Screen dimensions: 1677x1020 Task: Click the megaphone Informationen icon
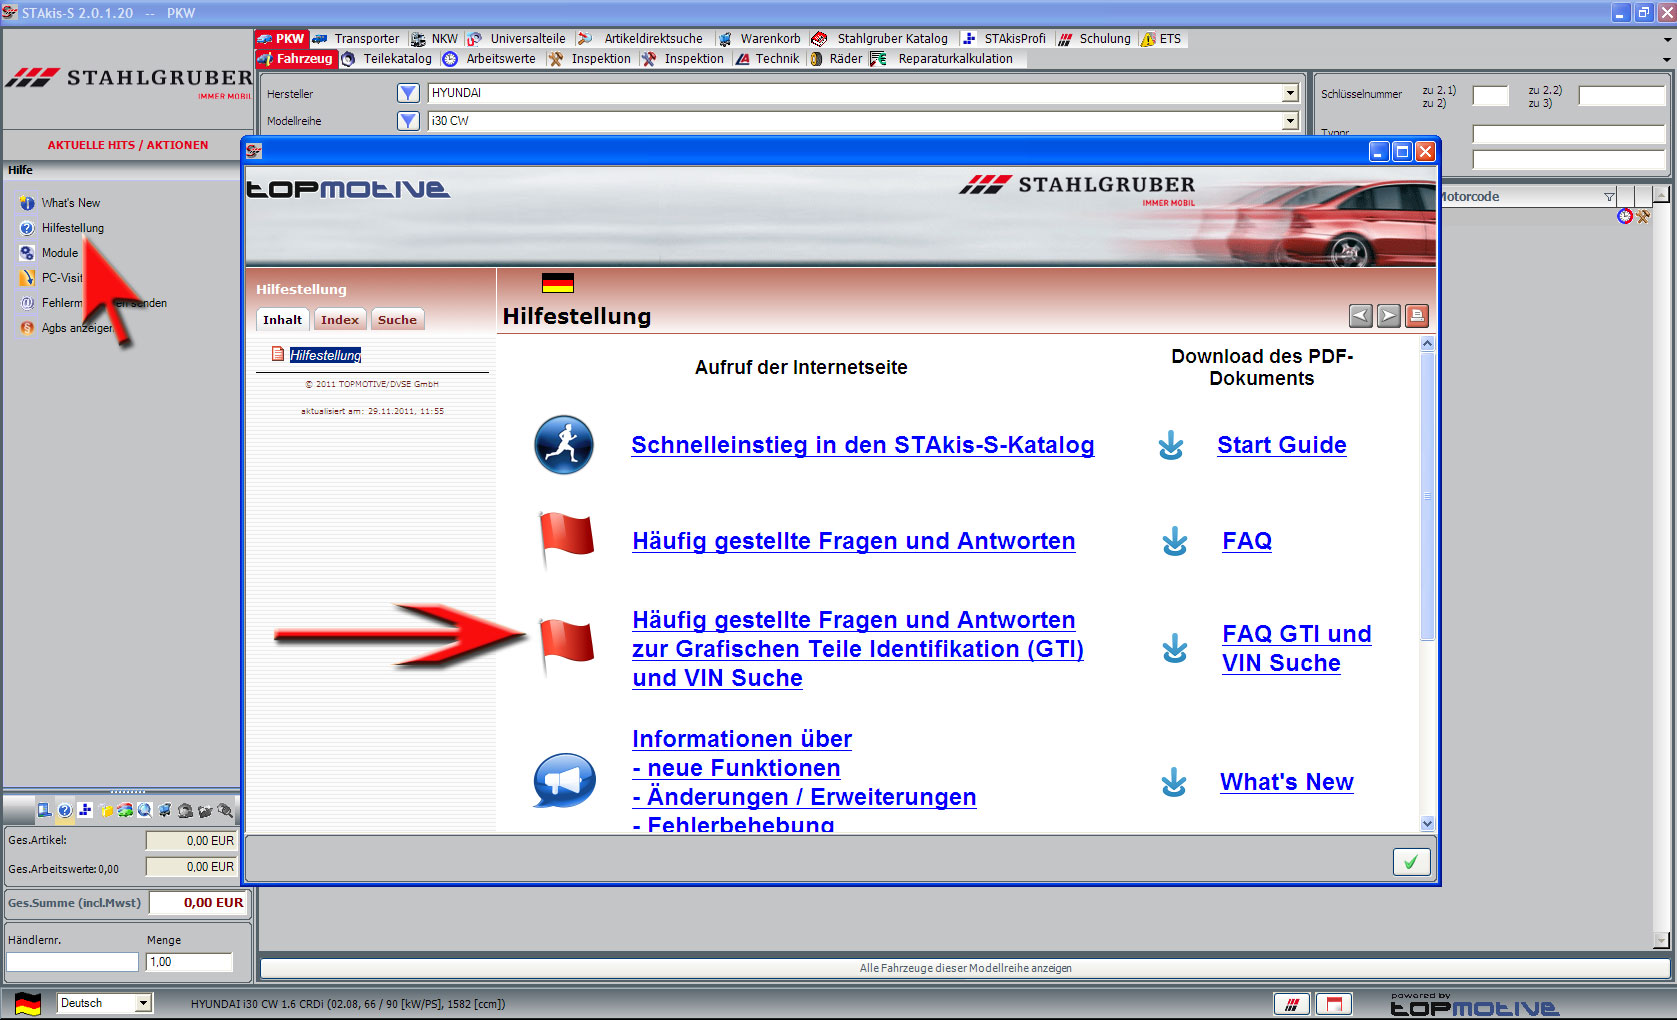point(565,781)
